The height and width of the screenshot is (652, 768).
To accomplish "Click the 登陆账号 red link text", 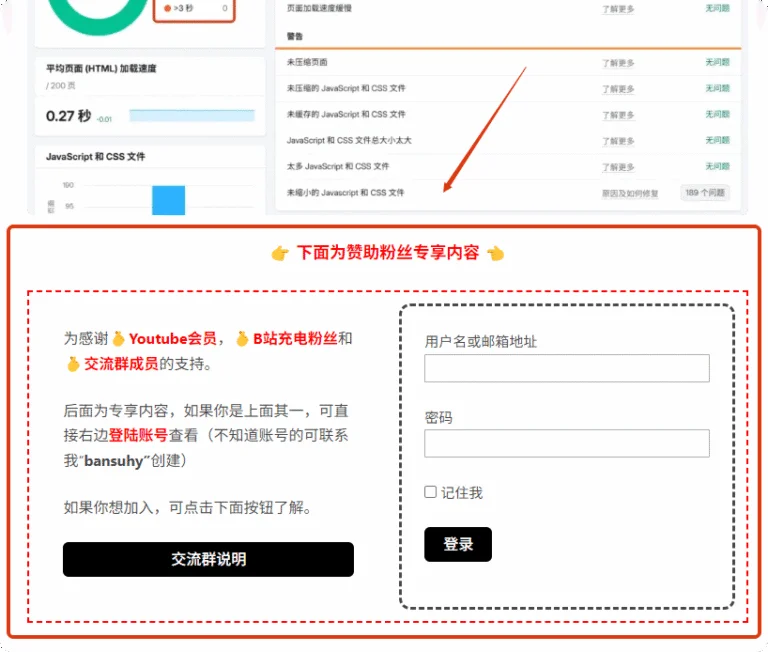I will tap(138, 435).
